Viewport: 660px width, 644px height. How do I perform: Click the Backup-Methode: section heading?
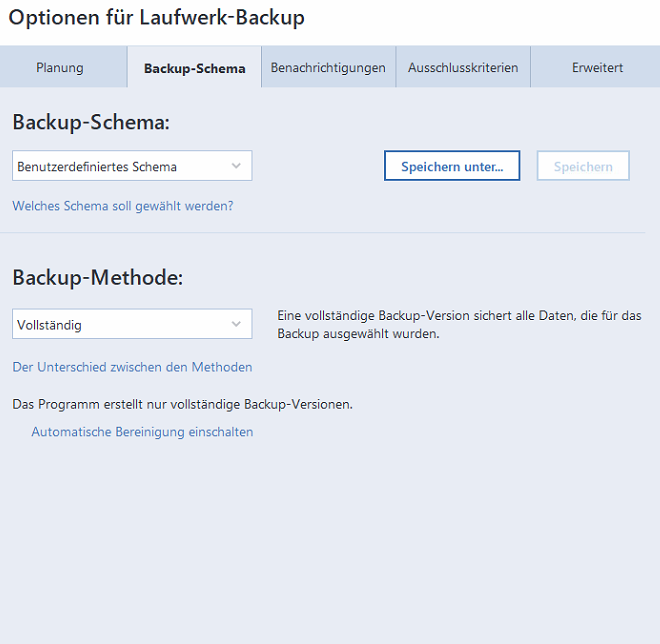[98, 278]
